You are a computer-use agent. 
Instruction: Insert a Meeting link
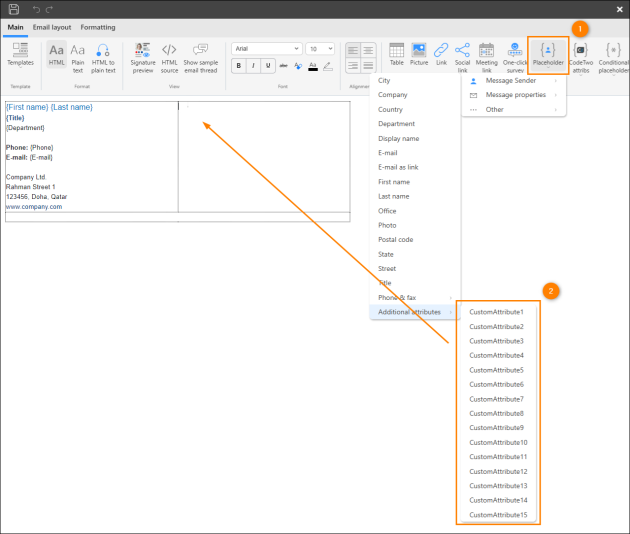(x=486, y=58)
